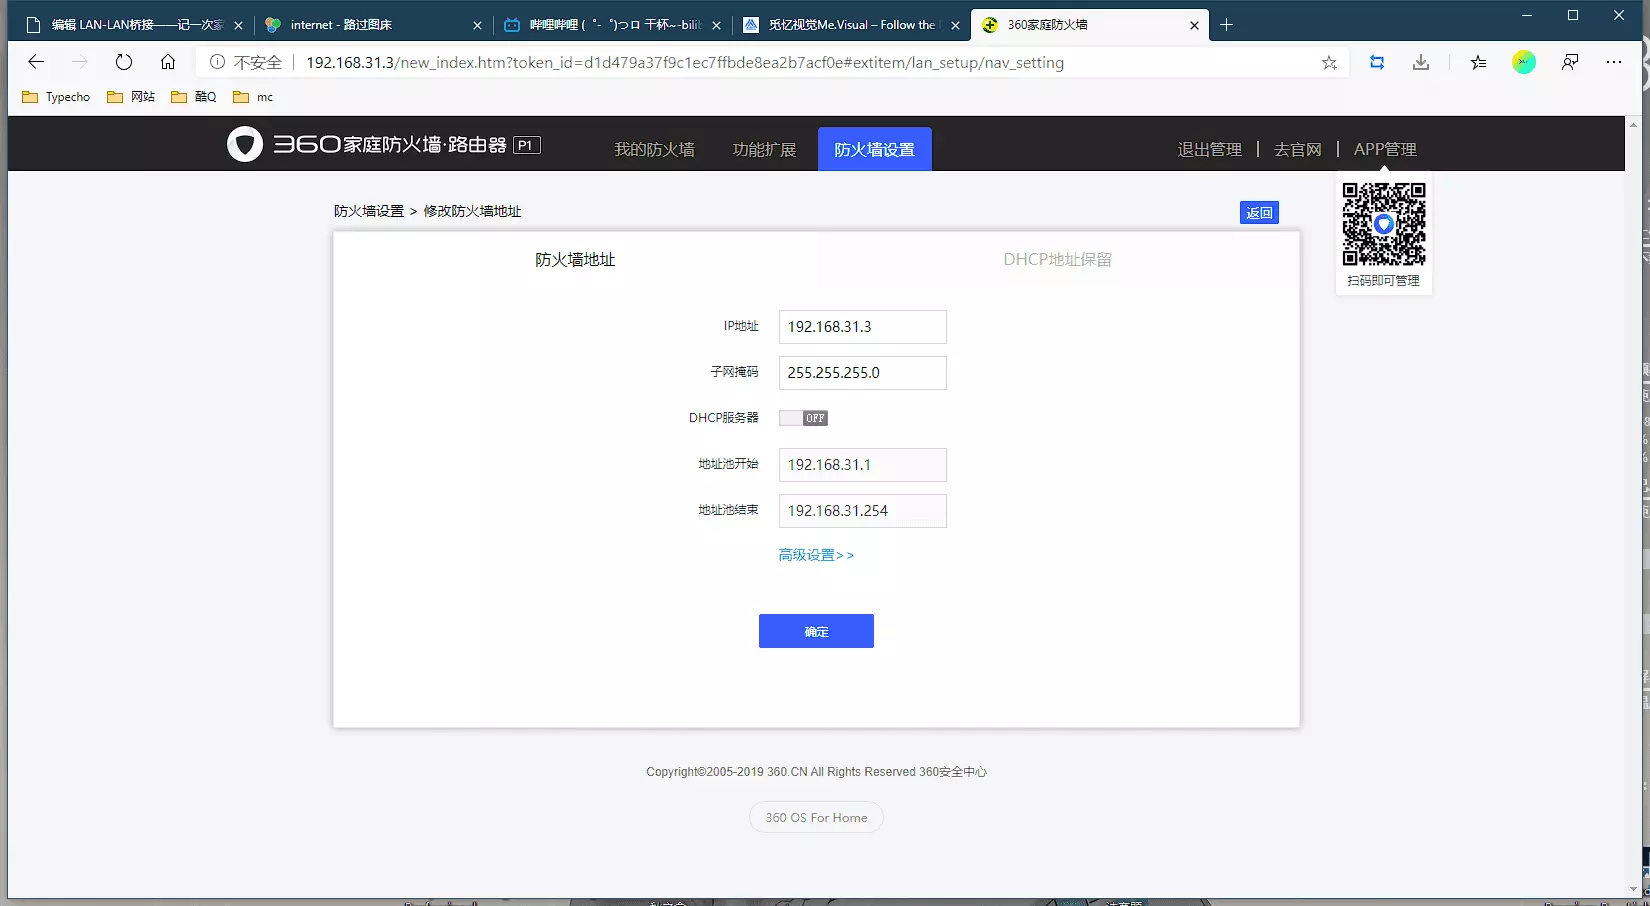Click the 地址池结束 input field

pyautogui.click(x=863, y=511)
